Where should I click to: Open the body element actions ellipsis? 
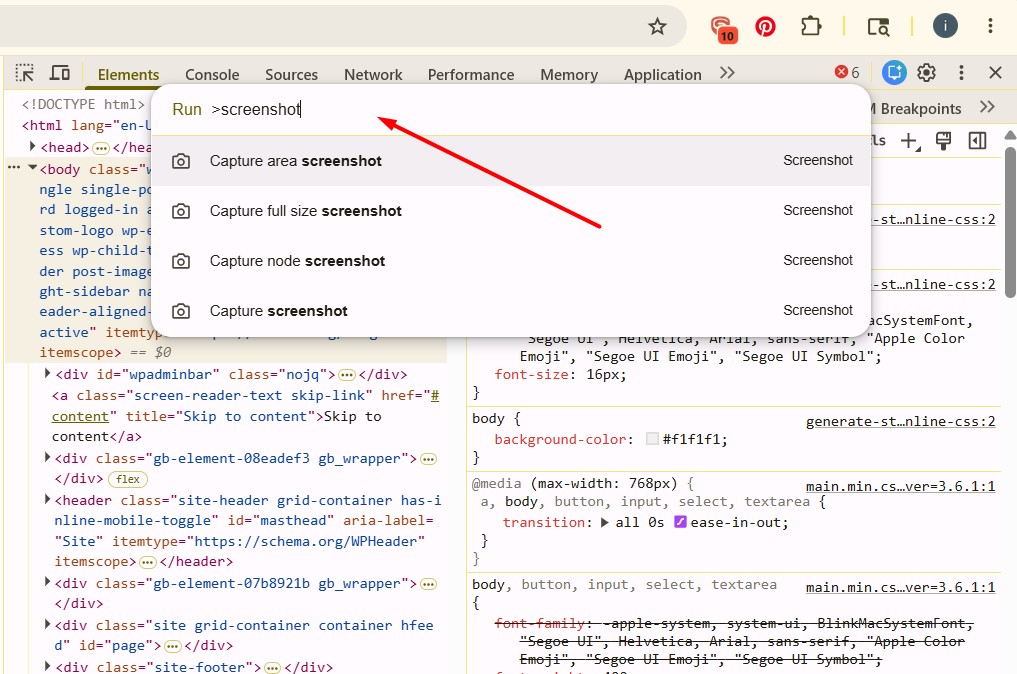14,167
